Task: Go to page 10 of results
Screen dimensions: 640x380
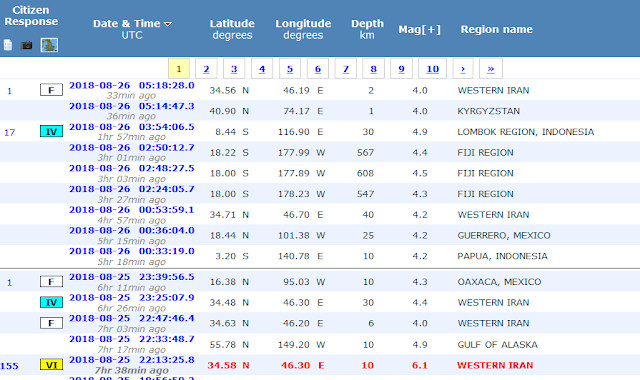Action: click(x=432, y=69)
